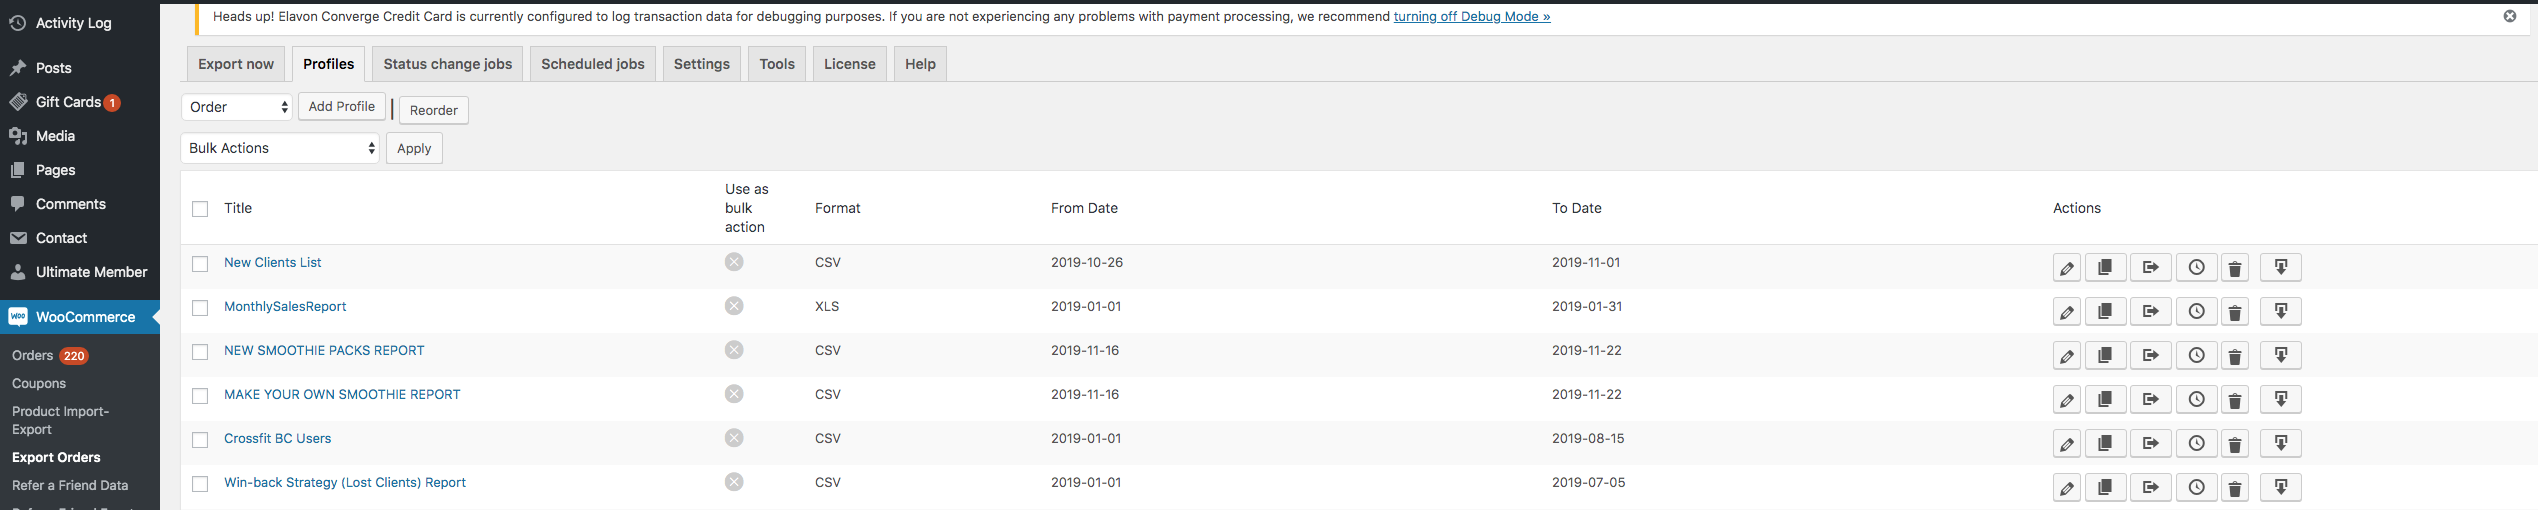Switch to the Scheduled jobs tab

point(592,64)
